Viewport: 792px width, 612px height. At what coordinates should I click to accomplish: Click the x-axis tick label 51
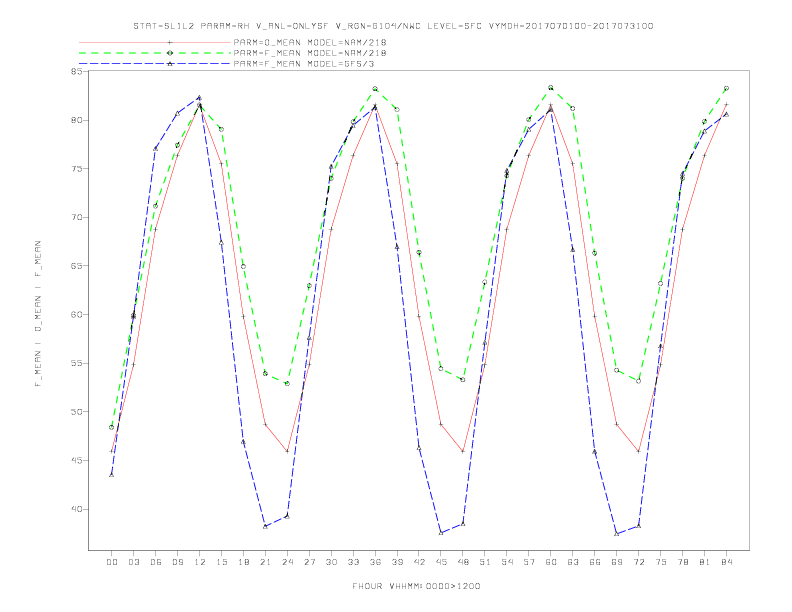point(485,562)
